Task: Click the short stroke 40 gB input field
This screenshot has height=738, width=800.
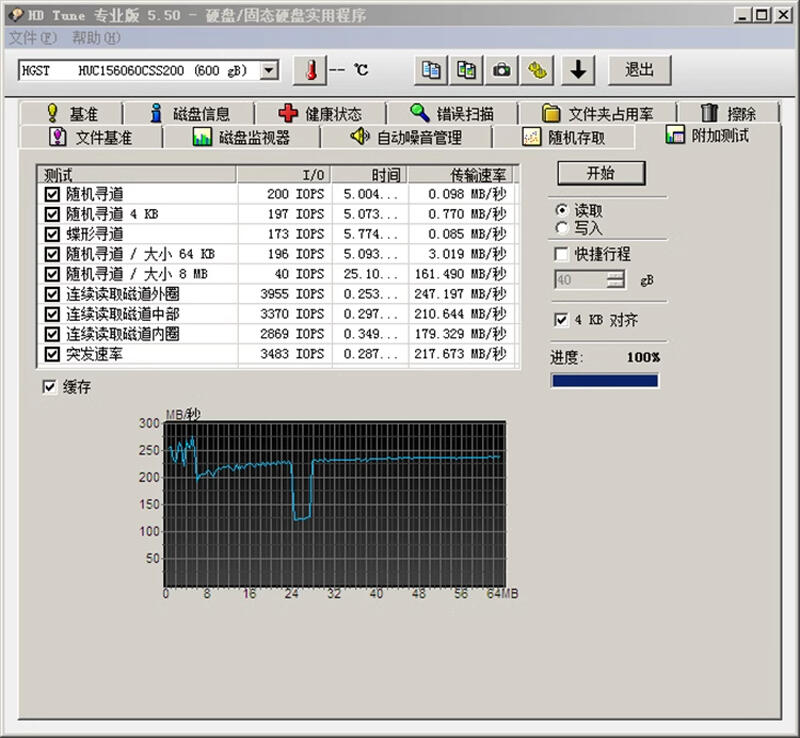Action: [x=581, y=280]
